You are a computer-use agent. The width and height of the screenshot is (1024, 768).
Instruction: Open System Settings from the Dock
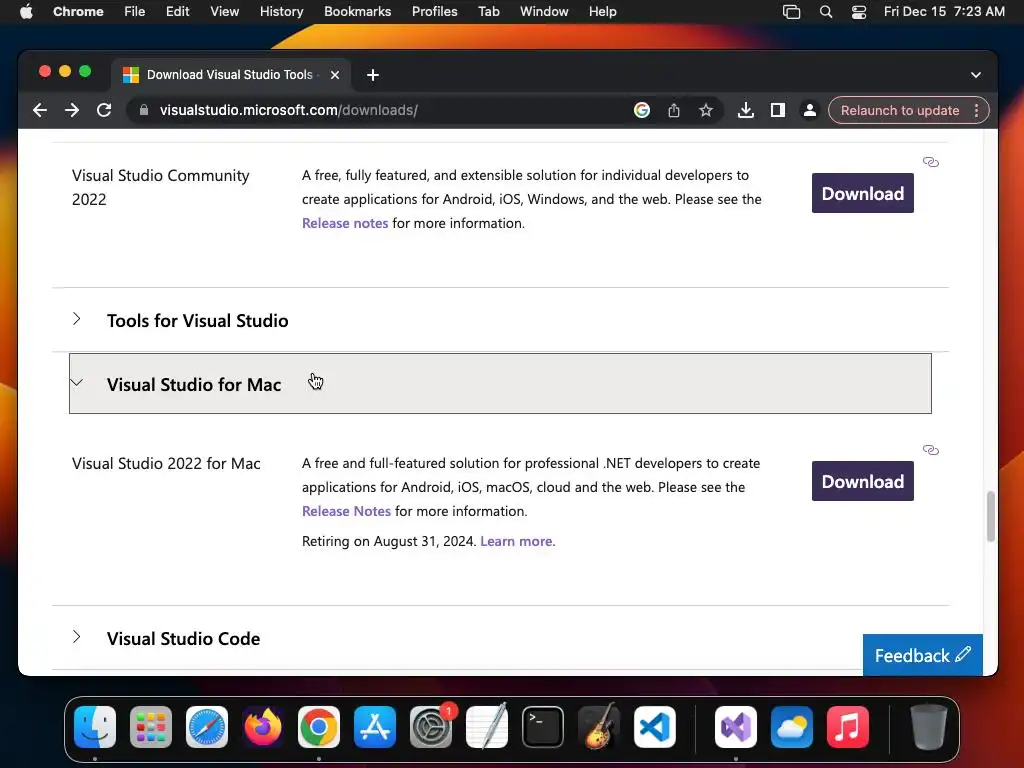[431, 727]
